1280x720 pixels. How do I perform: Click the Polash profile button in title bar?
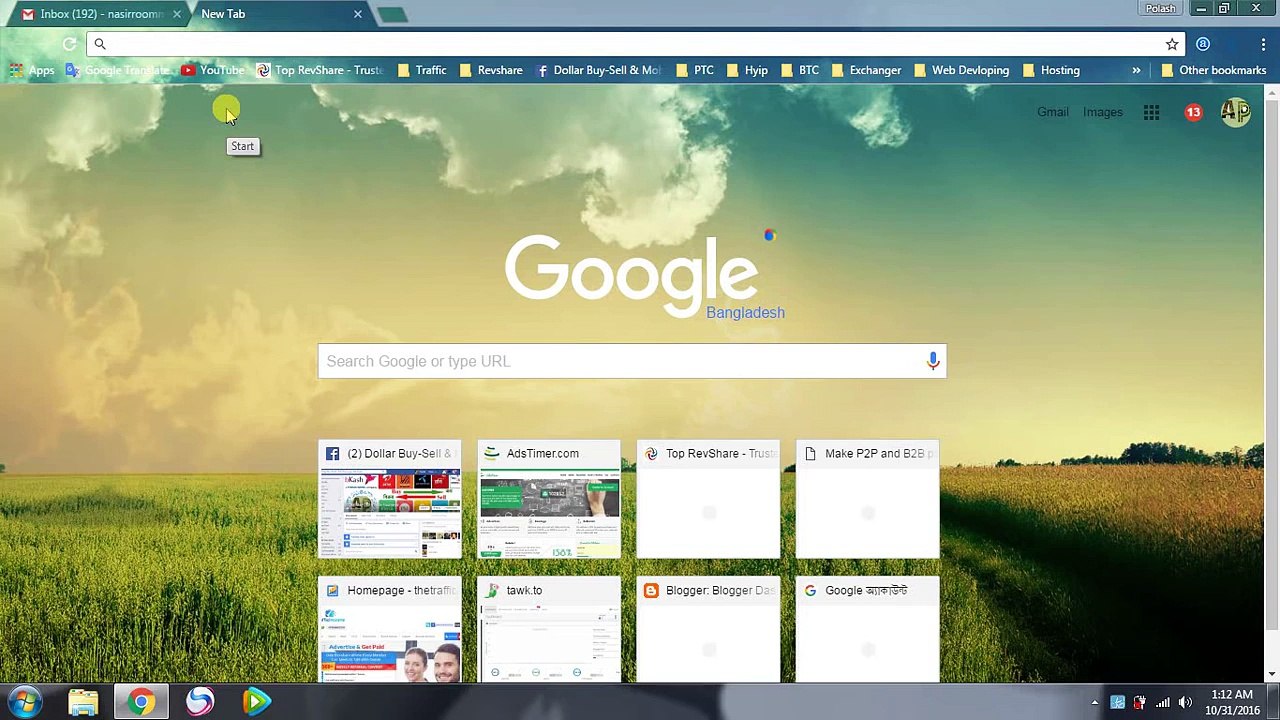[x=1161, y=8]
